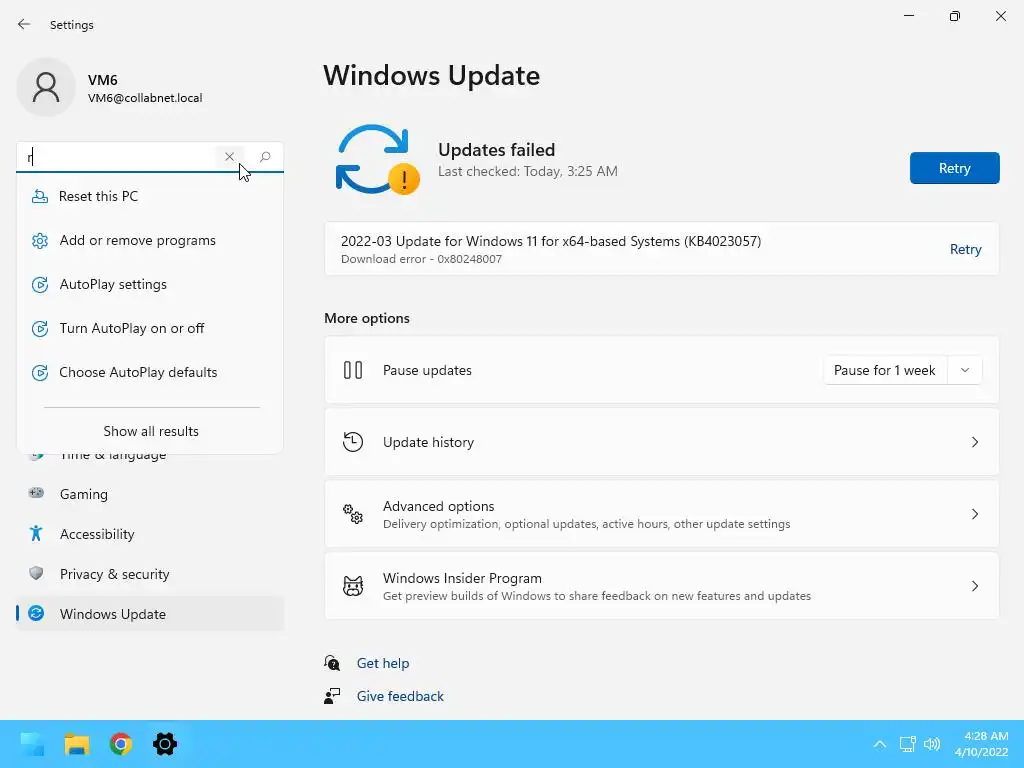Click the Gaming controller icon
This screenshot has height=768, width=1024.
point(36,493)
